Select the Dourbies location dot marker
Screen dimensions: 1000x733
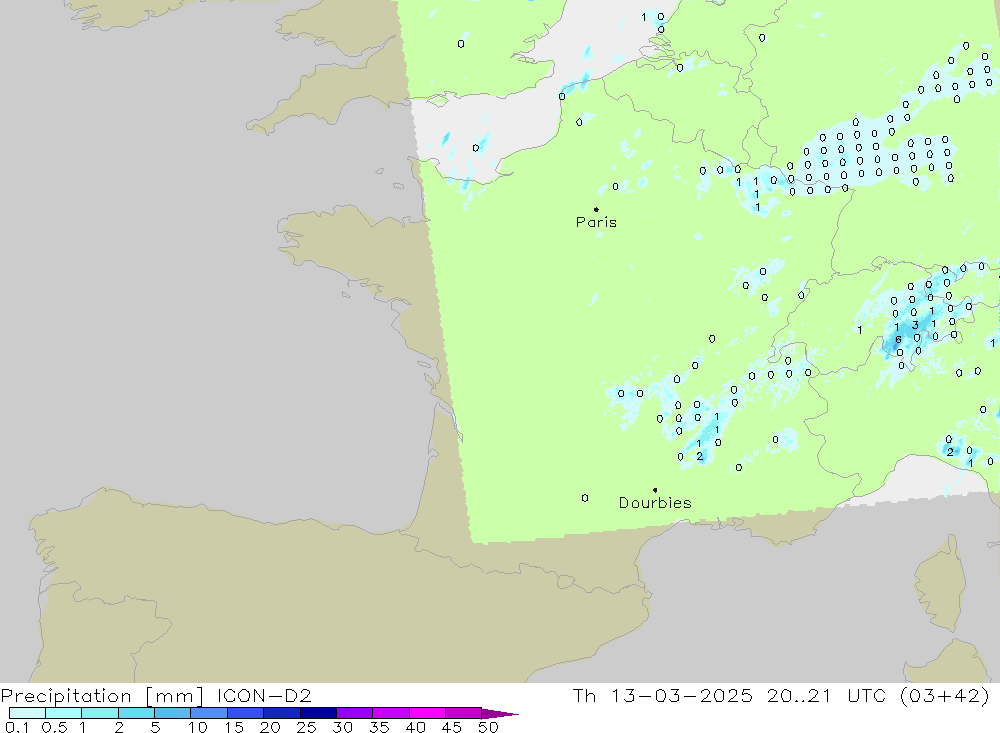pos(655,490)
